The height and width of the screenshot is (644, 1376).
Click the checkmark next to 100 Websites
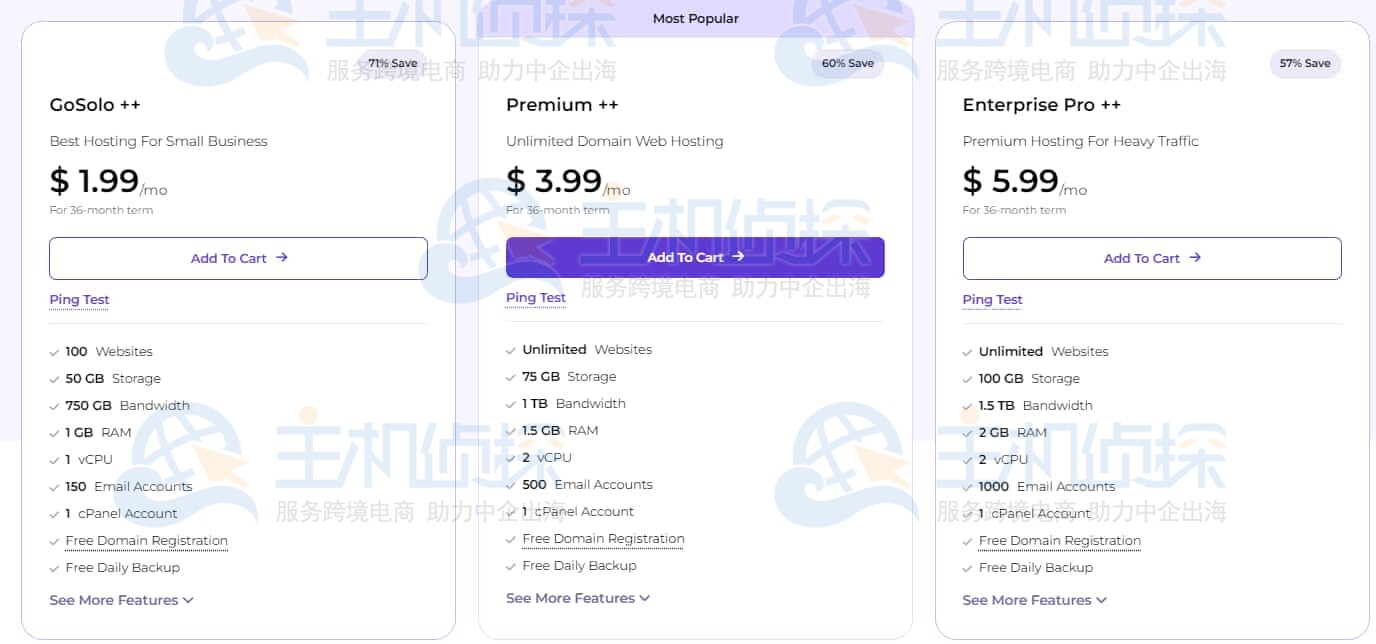pos(54,352)
